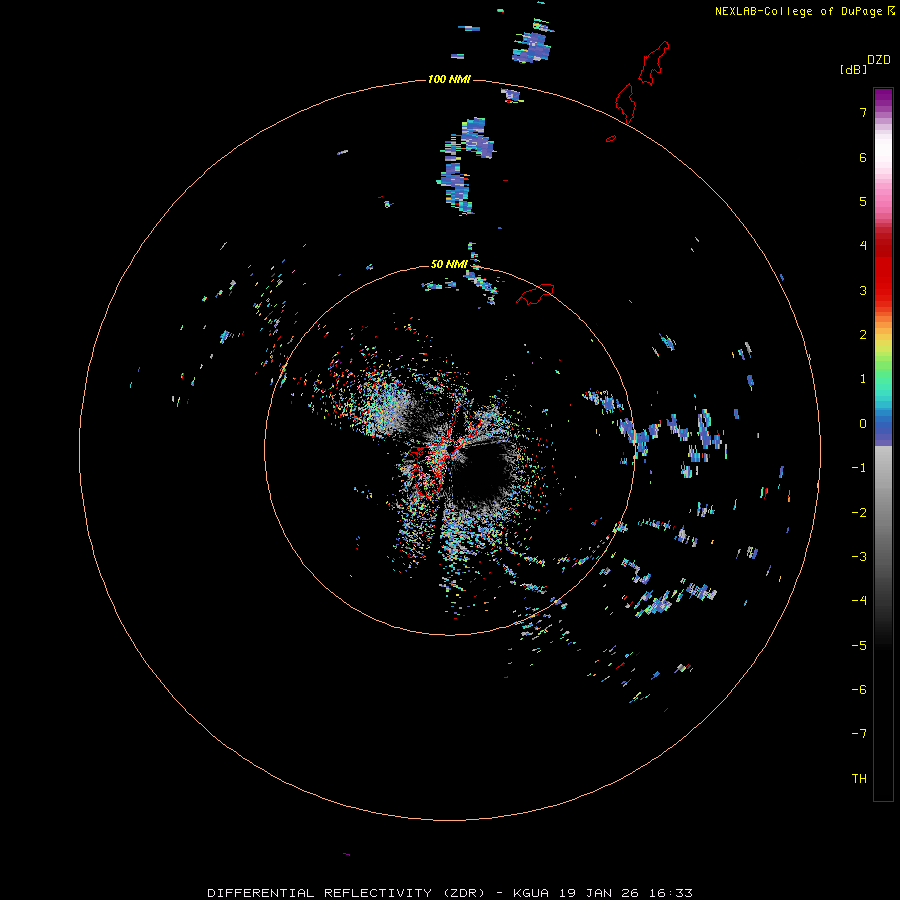Click the purple top of the color bar
Viewport: 900px width, 900px height.
[x=883, y=98]
